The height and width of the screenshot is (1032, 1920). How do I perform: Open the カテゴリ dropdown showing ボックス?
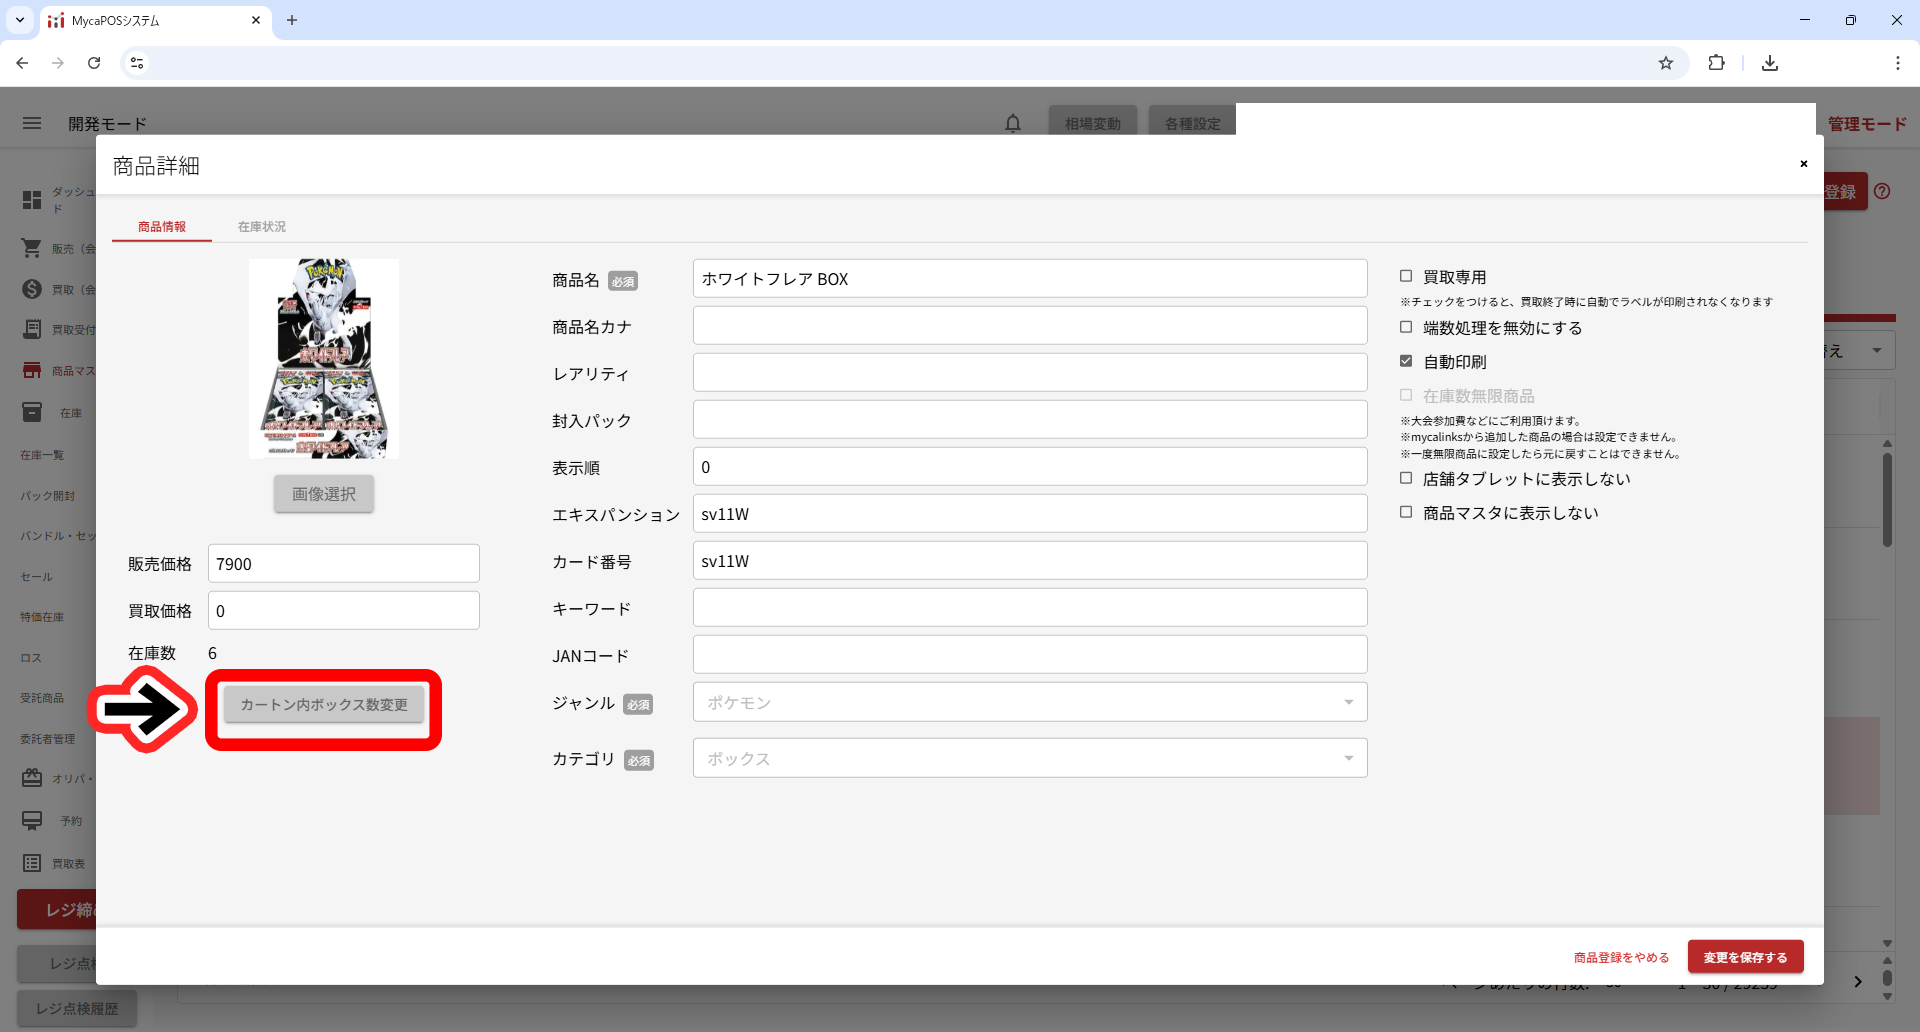(x=1029, y=758)
